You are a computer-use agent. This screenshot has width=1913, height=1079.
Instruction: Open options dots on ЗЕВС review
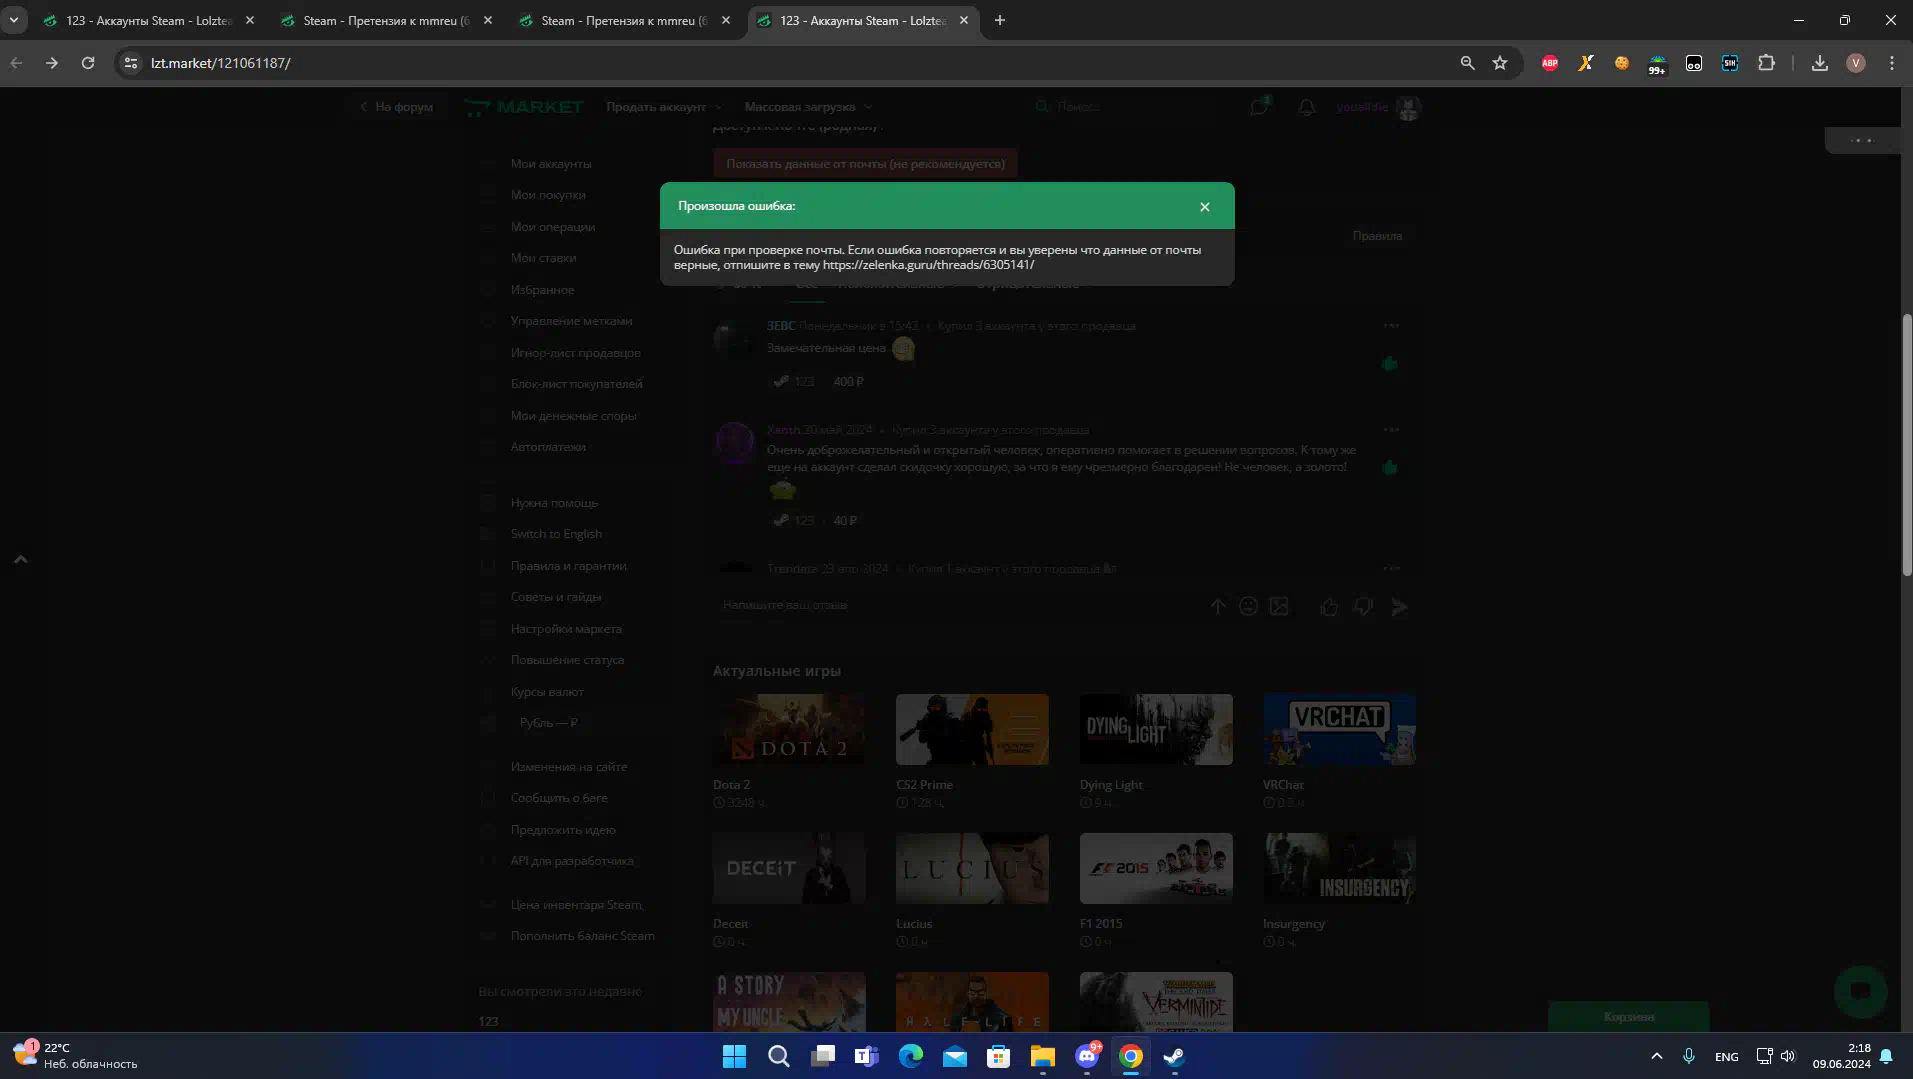point(1391,326)
